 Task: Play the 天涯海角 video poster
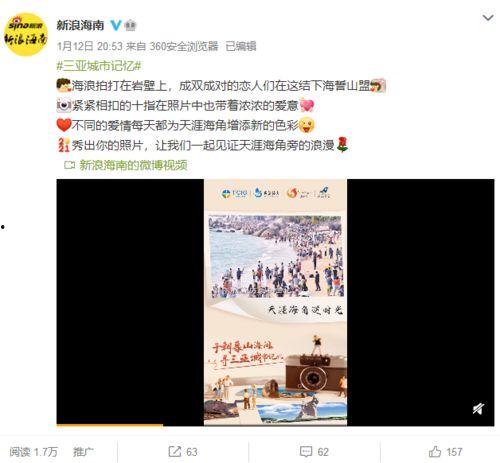(x=275, y=302)
